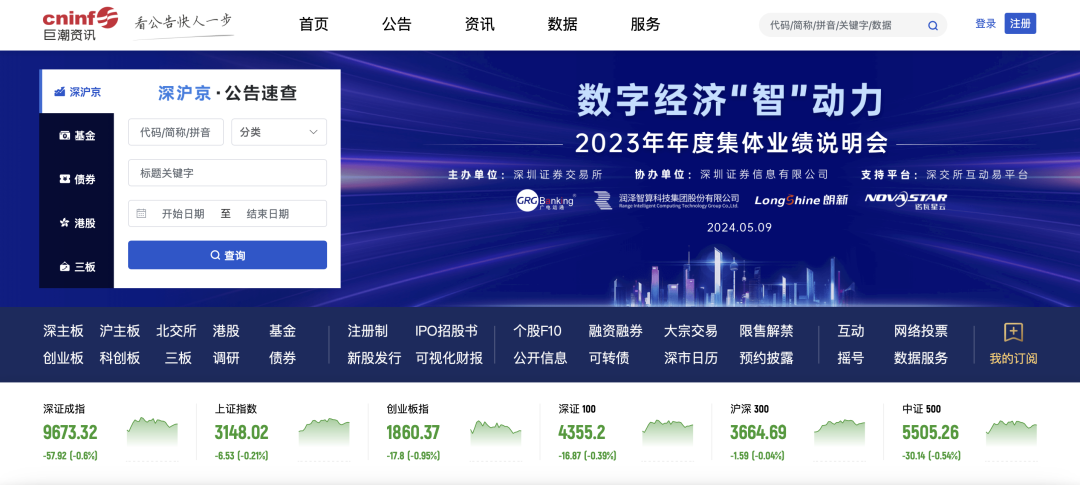Expand the 分类 category dropdown
The height and width of the screenshot is (485, 1080).
[278, 132]
